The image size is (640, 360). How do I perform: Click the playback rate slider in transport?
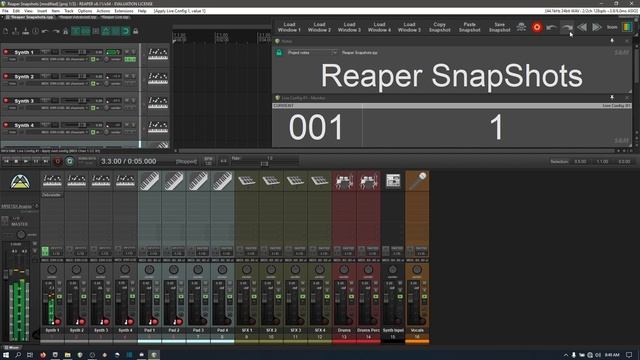pos(264,164)
